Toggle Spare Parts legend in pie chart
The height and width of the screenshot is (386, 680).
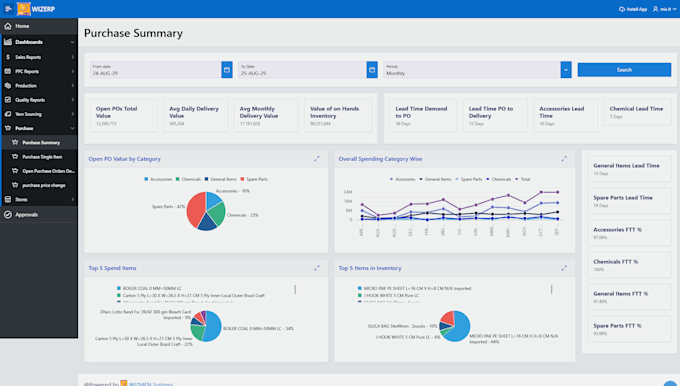click(254, 179)
